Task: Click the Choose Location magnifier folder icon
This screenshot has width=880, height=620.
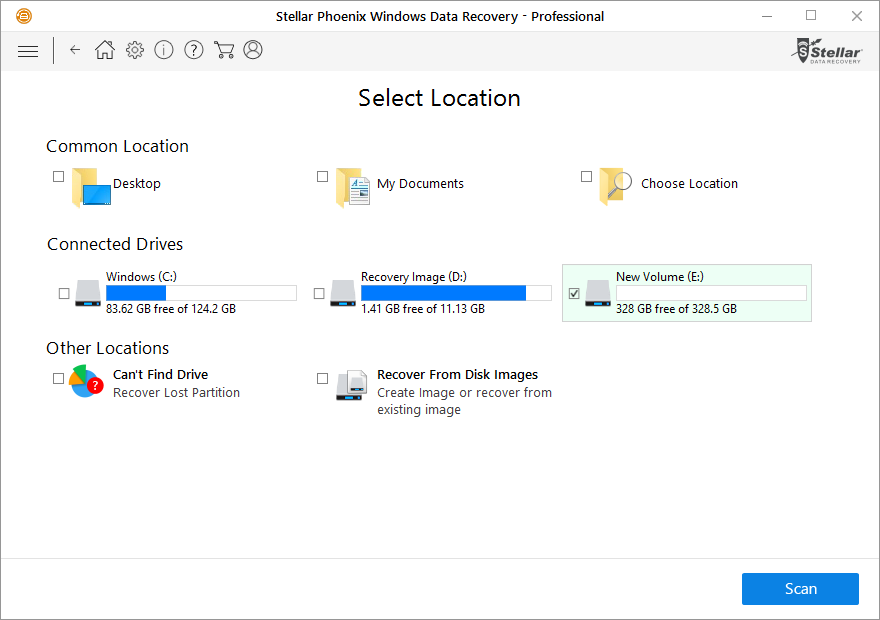Action: pyautogui.click(x=616, y=186)
